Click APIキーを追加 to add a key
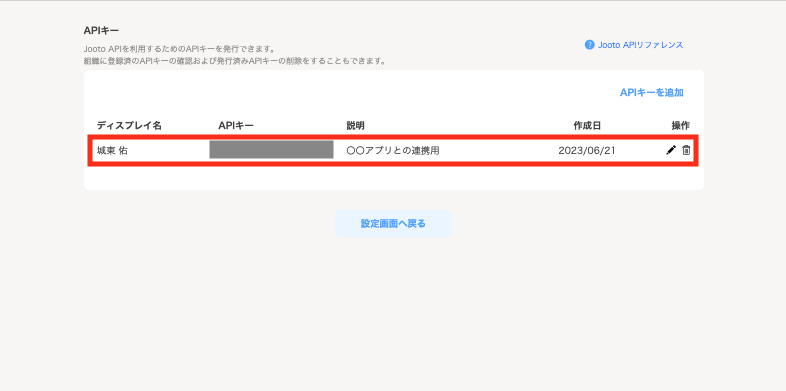Image resolution: width=786 pixels, height=391 pixels. [652, 92]
